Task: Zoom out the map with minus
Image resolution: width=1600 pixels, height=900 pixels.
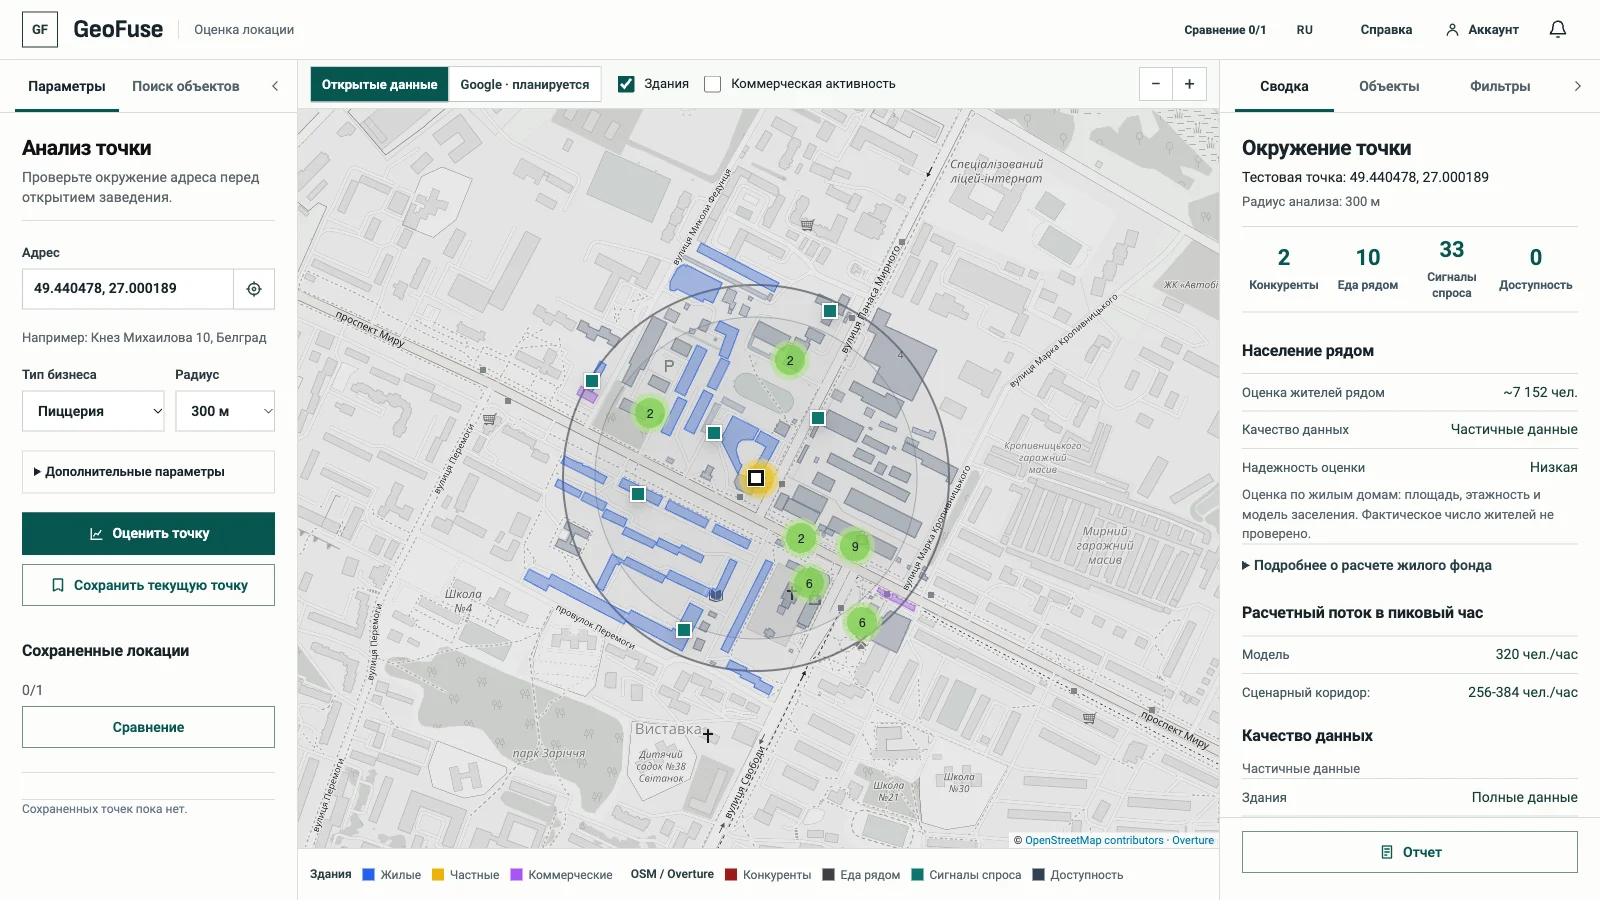Action: 1156,84
